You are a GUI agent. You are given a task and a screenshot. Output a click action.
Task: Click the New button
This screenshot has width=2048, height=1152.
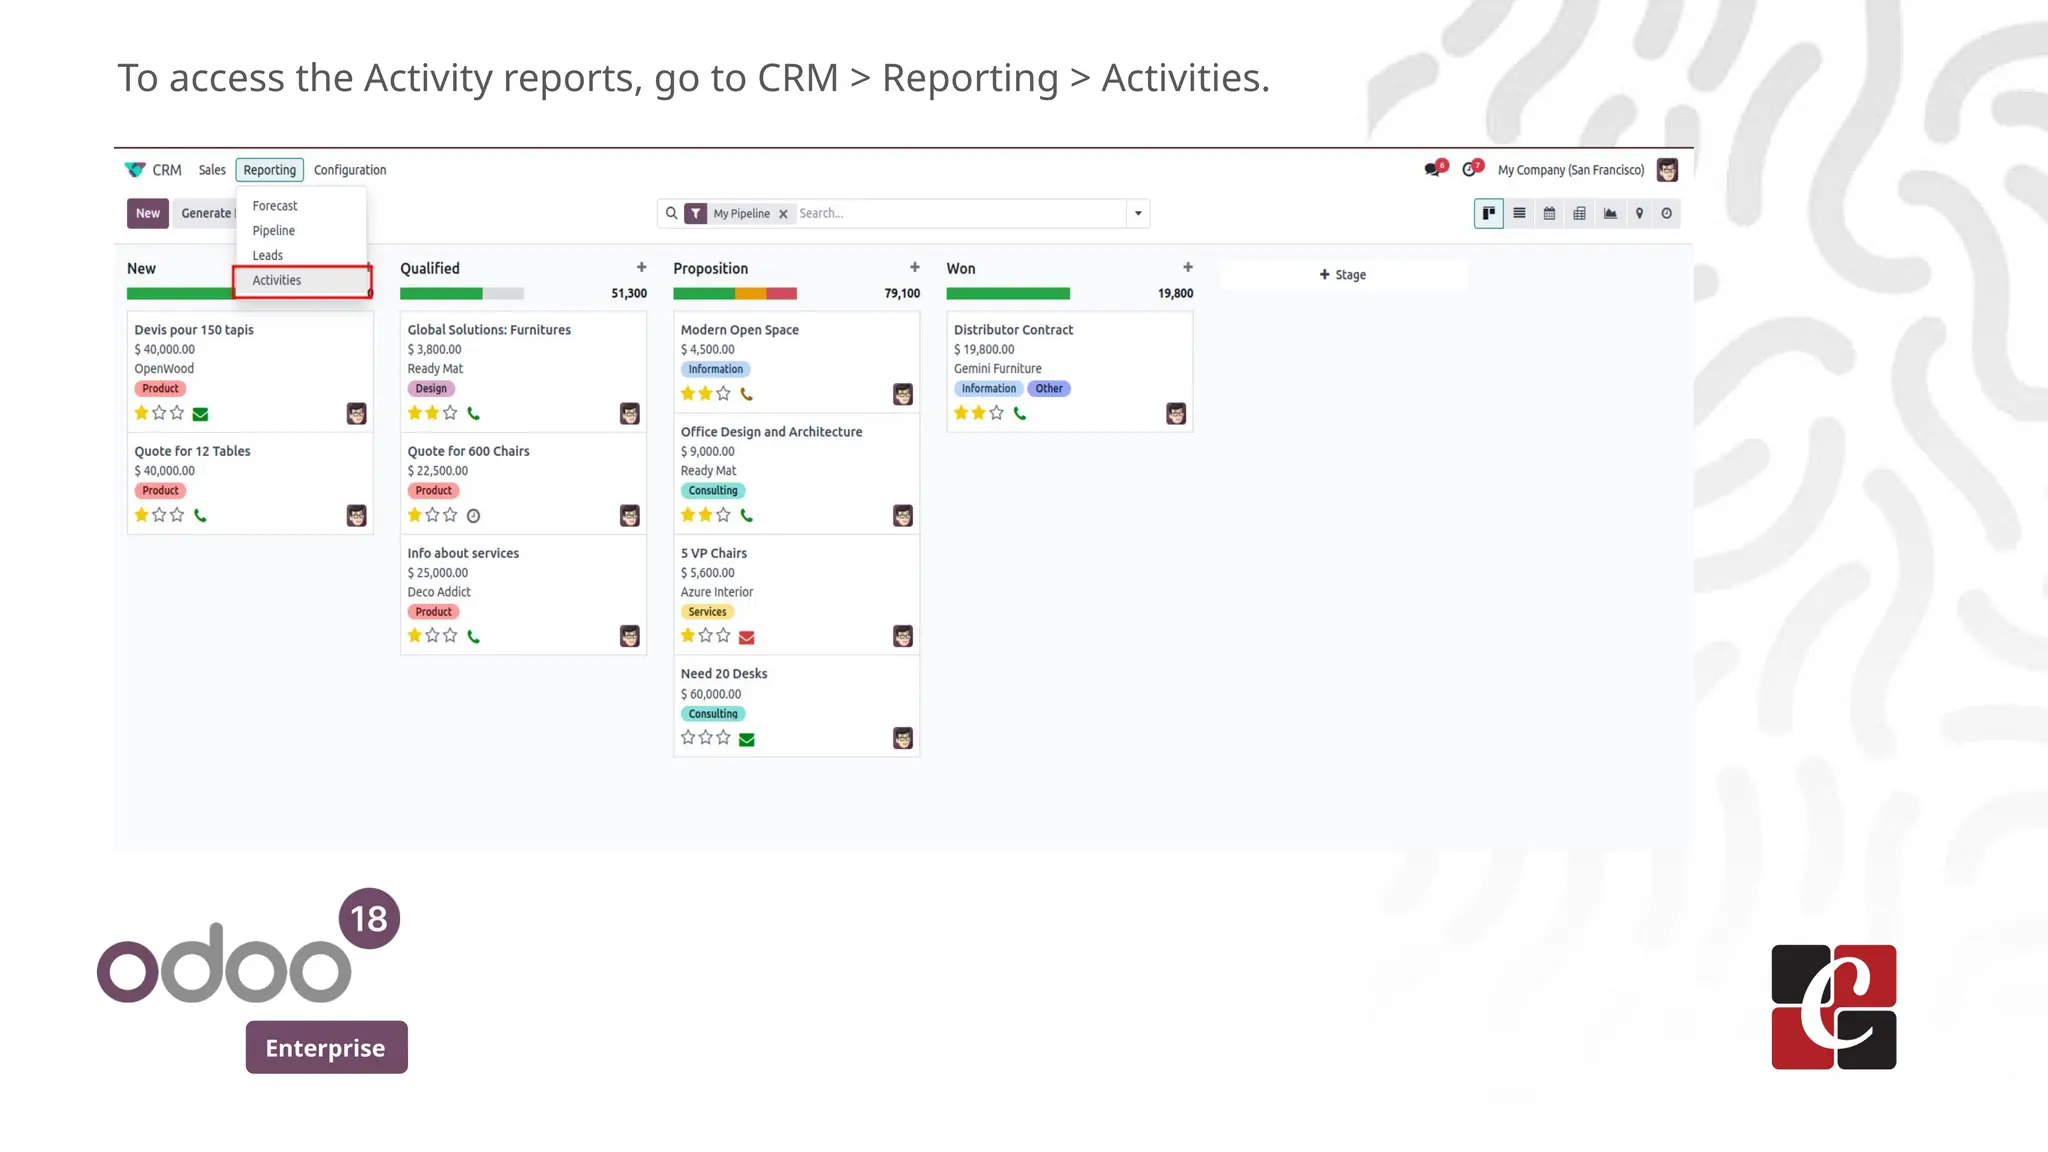tap(147, 213)
